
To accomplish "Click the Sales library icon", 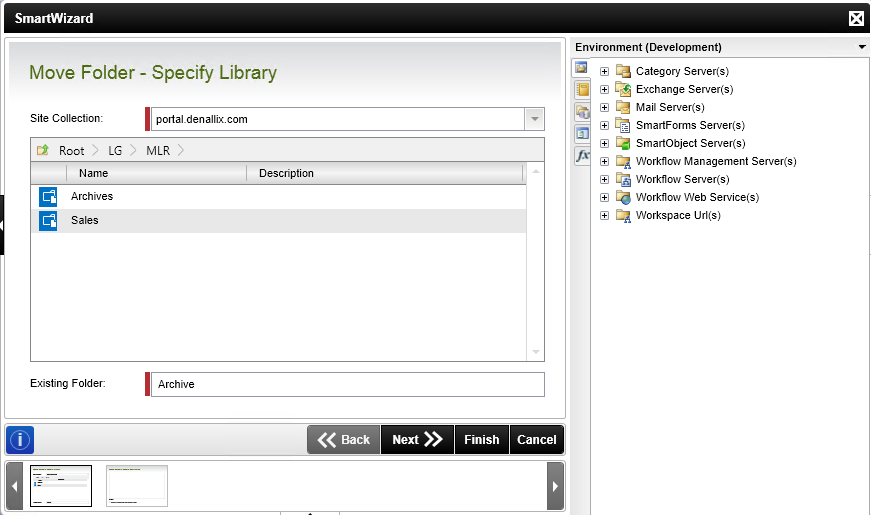I will pos(48,221).
